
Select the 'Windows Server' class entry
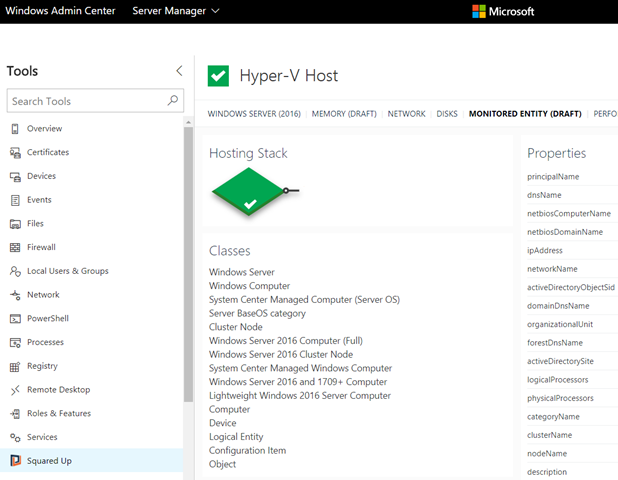click(242, 272)
